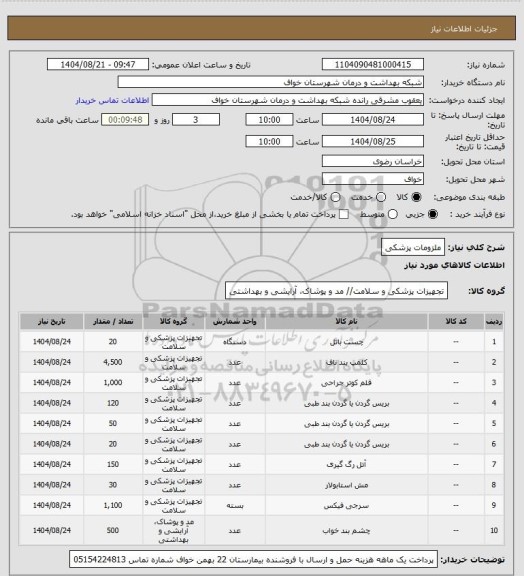Click the آنل رگ گیری item name
524x576 pixels.
pos(346,465)
